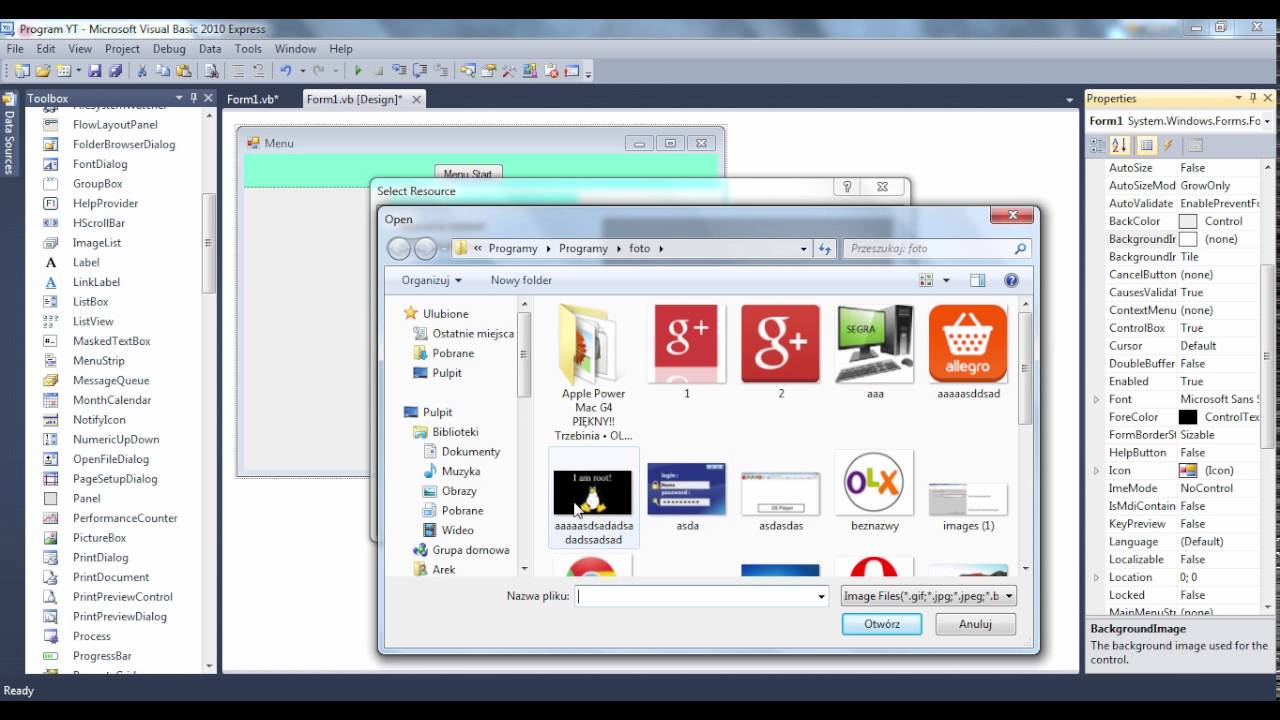Open the Tools menu
The image size is (1280, 720).
[x=248, y=48]
